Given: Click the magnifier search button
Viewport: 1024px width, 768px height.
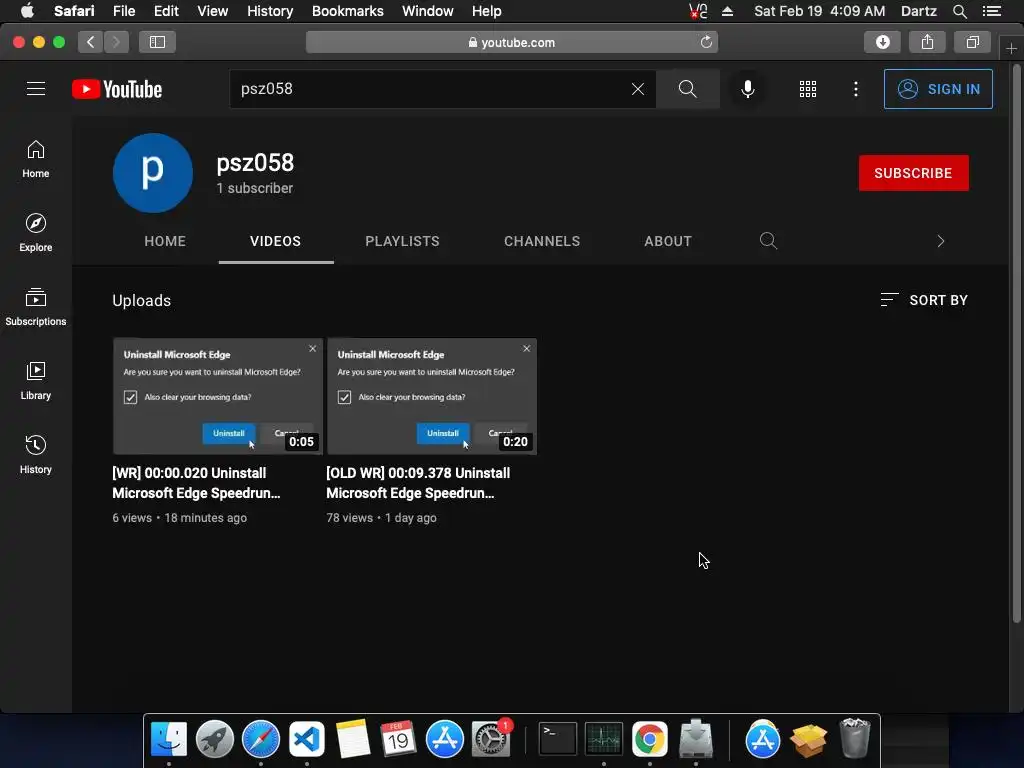Looking at the screenshot, I should coord(688,89).
